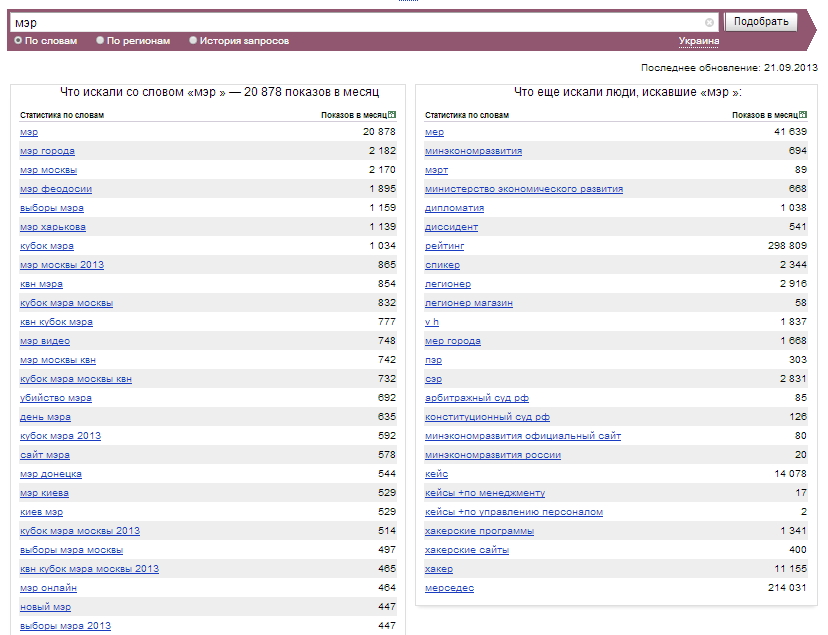This screenshot has height=635, width=828.
Task: Open 'министерство экономического развития' link
Action: (524, 189)
